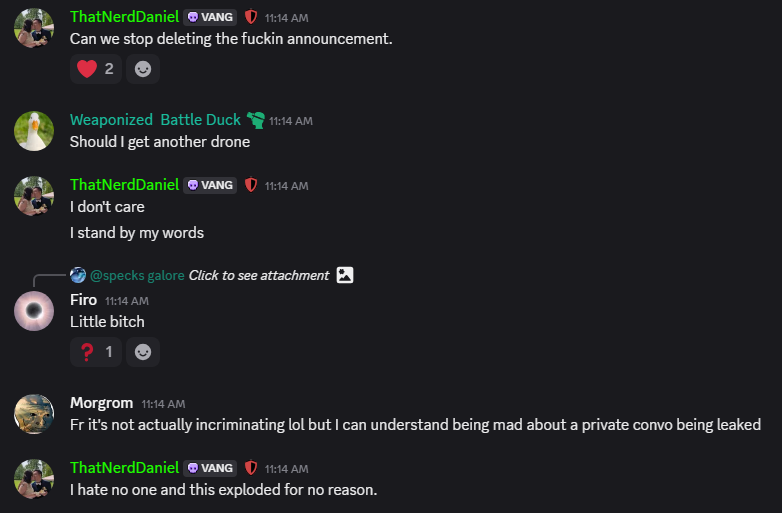Image resolution: width=782 pixels, height=513 pixels.
Task: Click the duck role icon beside Weaponized Battle Duck
Action: [256, 120]
